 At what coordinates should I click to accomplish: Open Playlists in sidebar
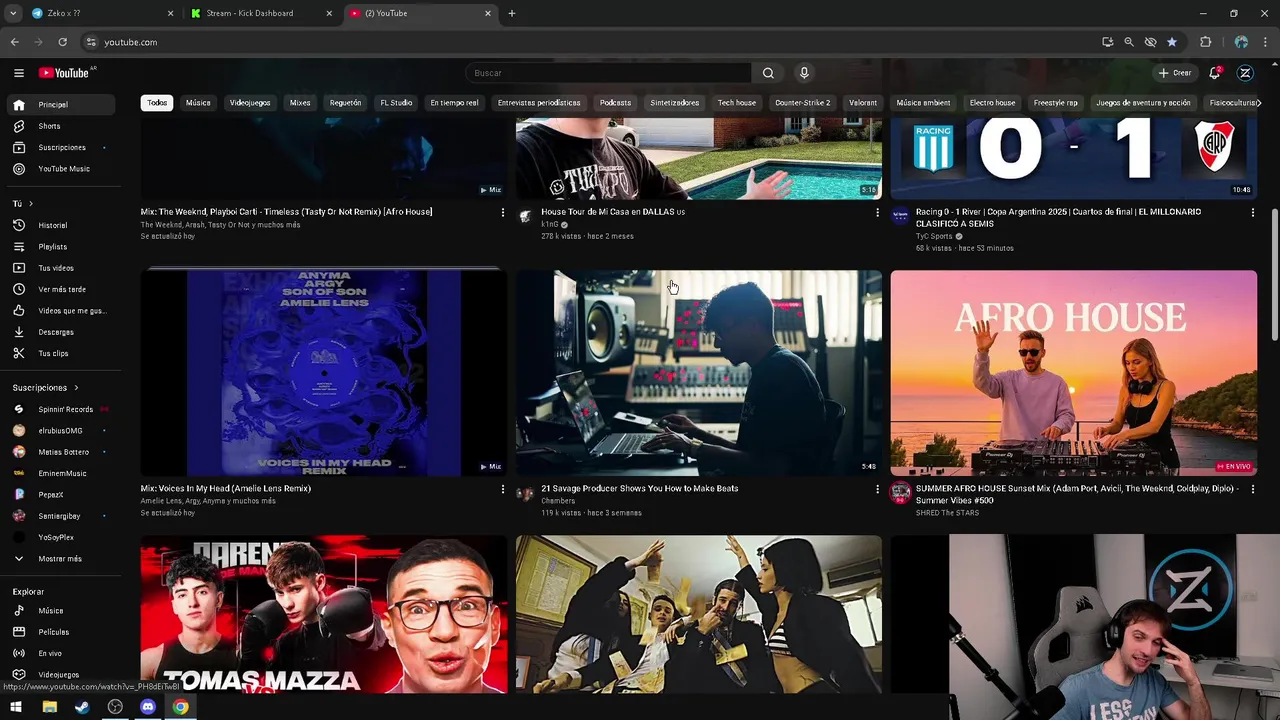[60, 247]
